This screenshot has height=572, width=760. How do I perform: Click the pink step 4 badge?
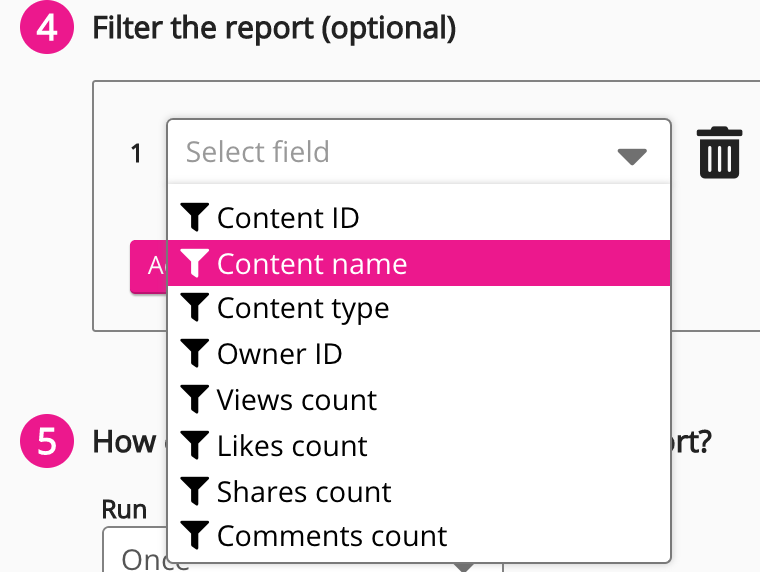(47, 28)
